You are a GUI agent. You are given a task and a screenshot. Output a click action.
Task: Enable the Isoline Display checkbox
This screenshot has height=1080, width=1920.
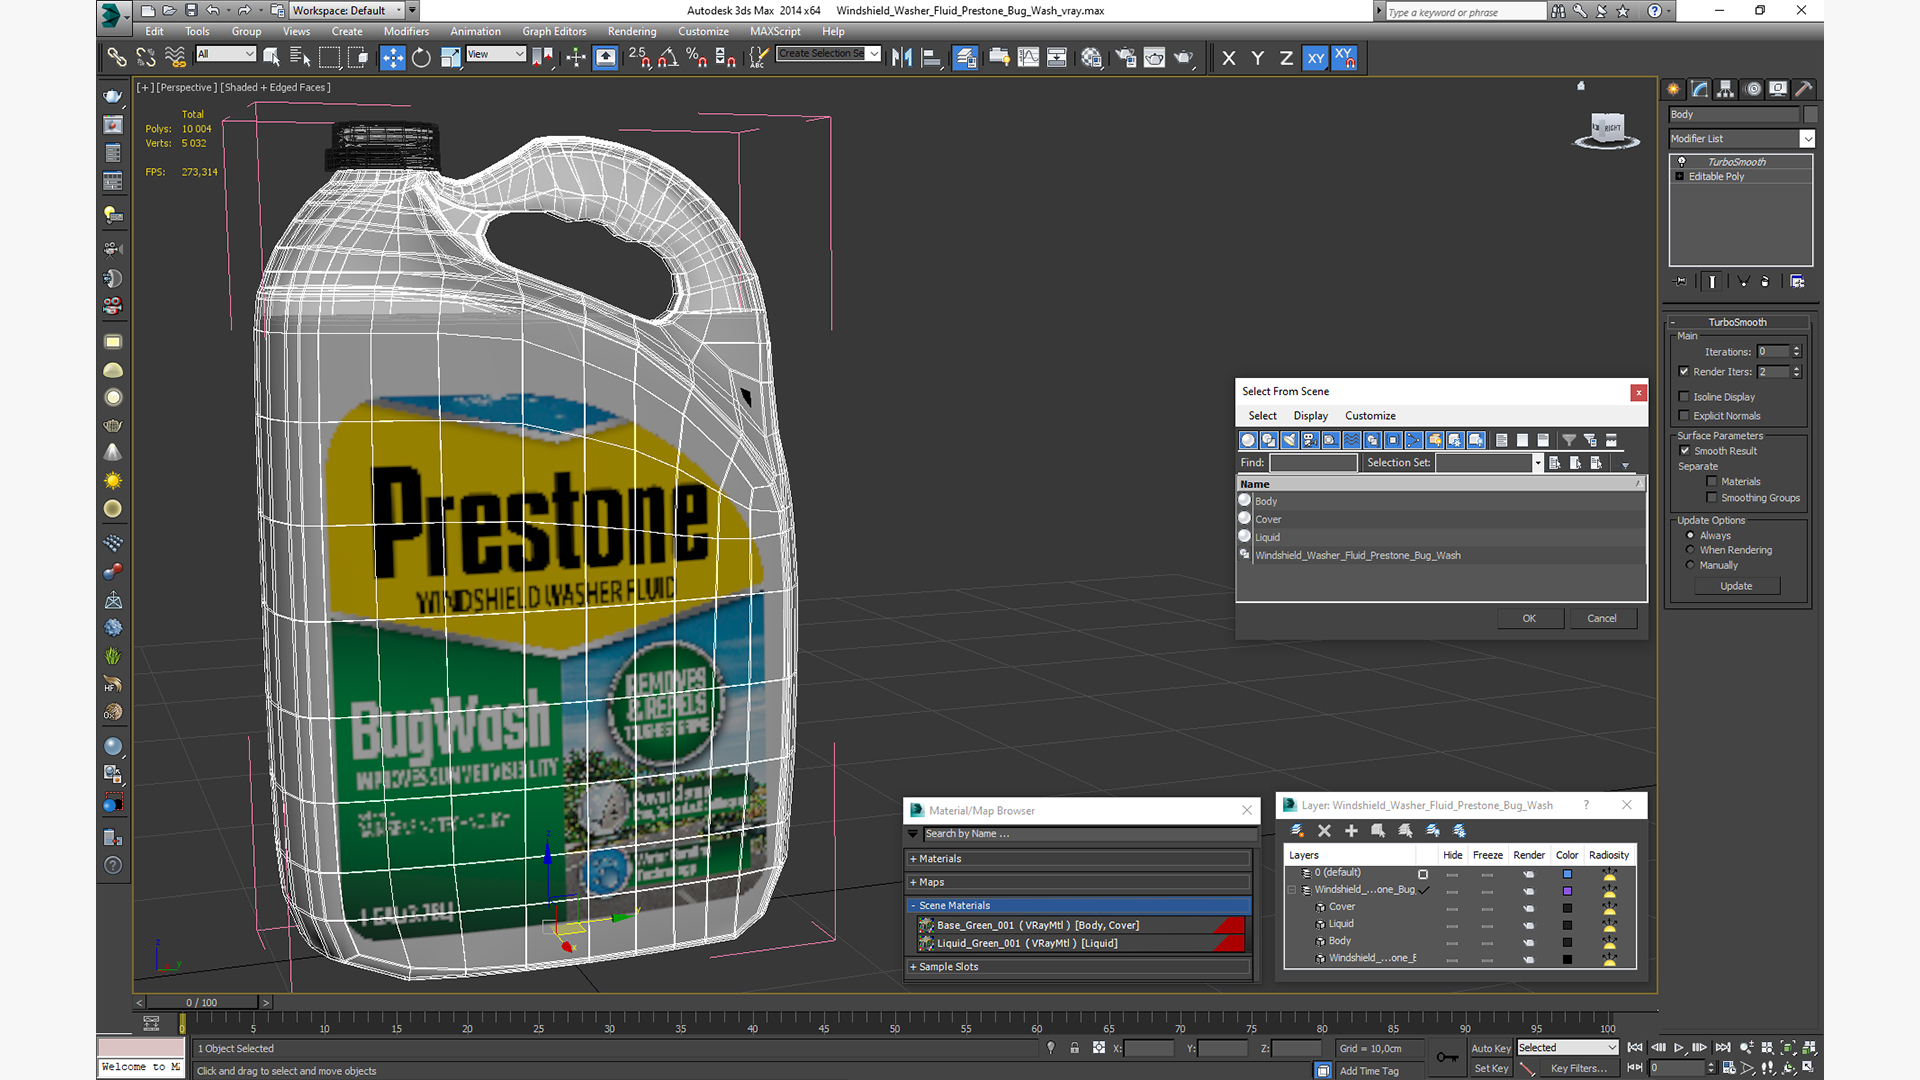pos(1684,397)
